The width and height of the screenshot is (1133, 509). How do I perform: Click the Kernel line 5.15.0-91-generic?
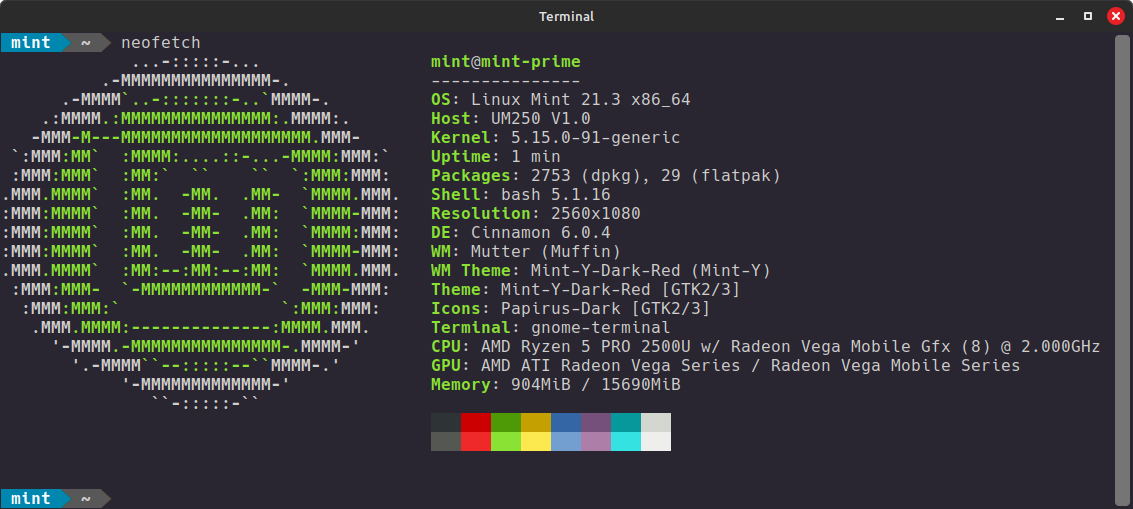556,137
